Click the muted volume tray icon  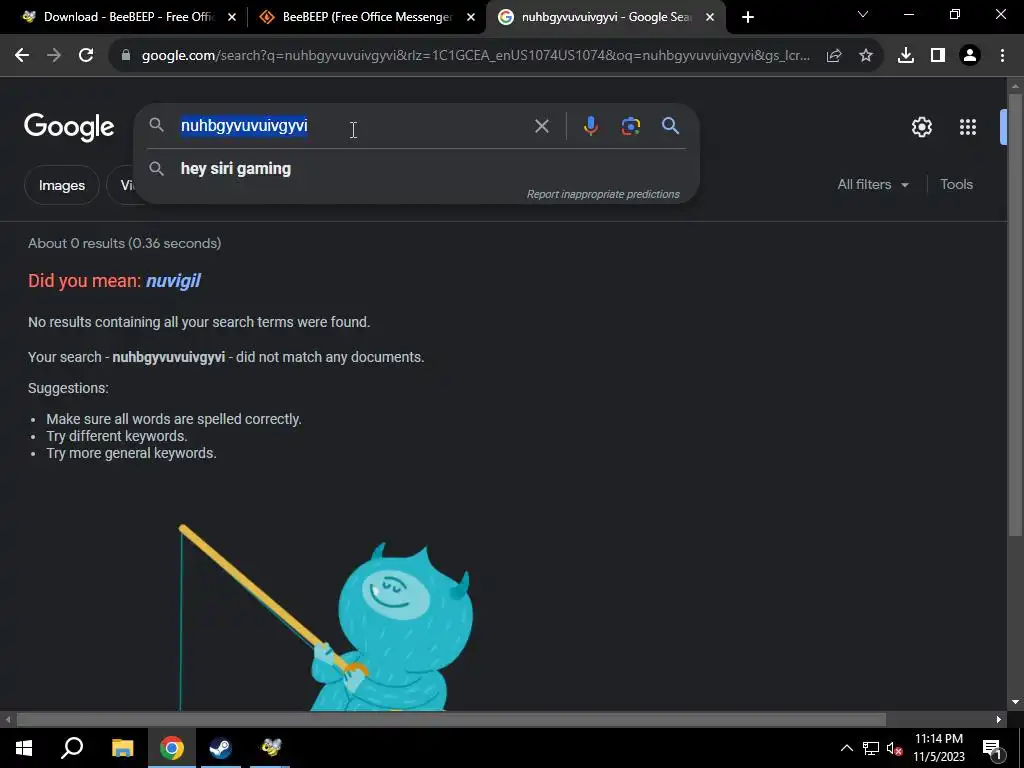pyautogui.click(x=895, y=748)
